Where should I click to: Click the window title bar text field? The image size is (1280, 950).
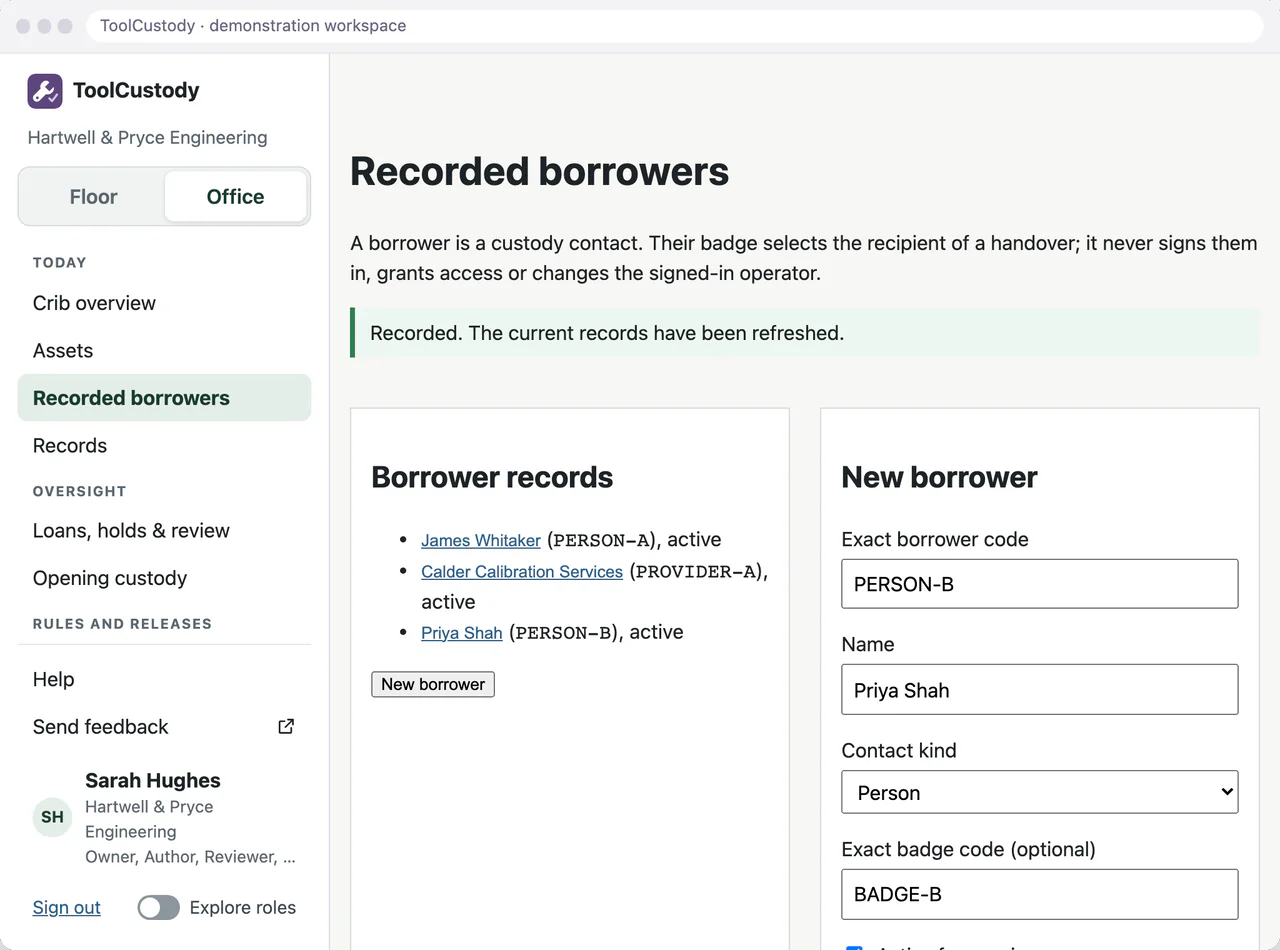click(x=675, y=26)
